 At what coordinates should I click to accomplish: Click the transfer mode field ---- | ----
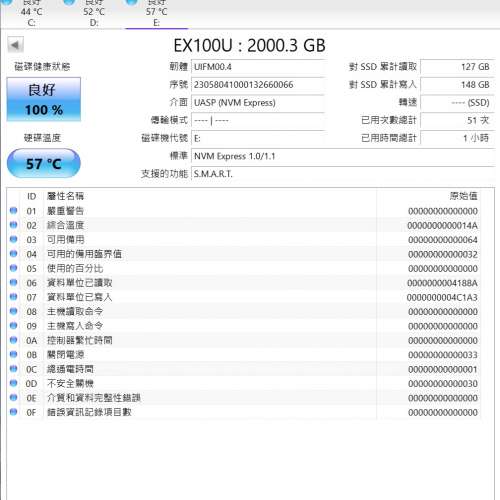(258, 120)
